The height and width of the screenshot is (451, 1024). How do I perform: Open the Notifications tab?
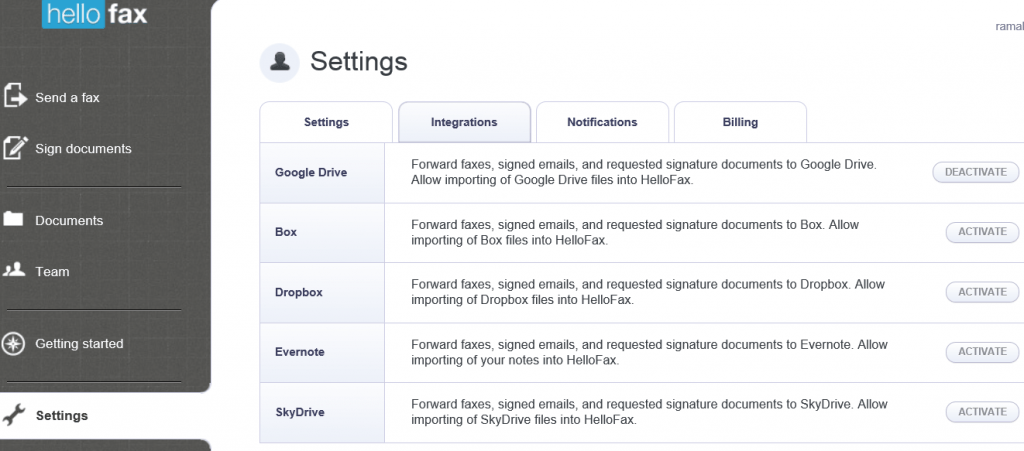point(602,122)
